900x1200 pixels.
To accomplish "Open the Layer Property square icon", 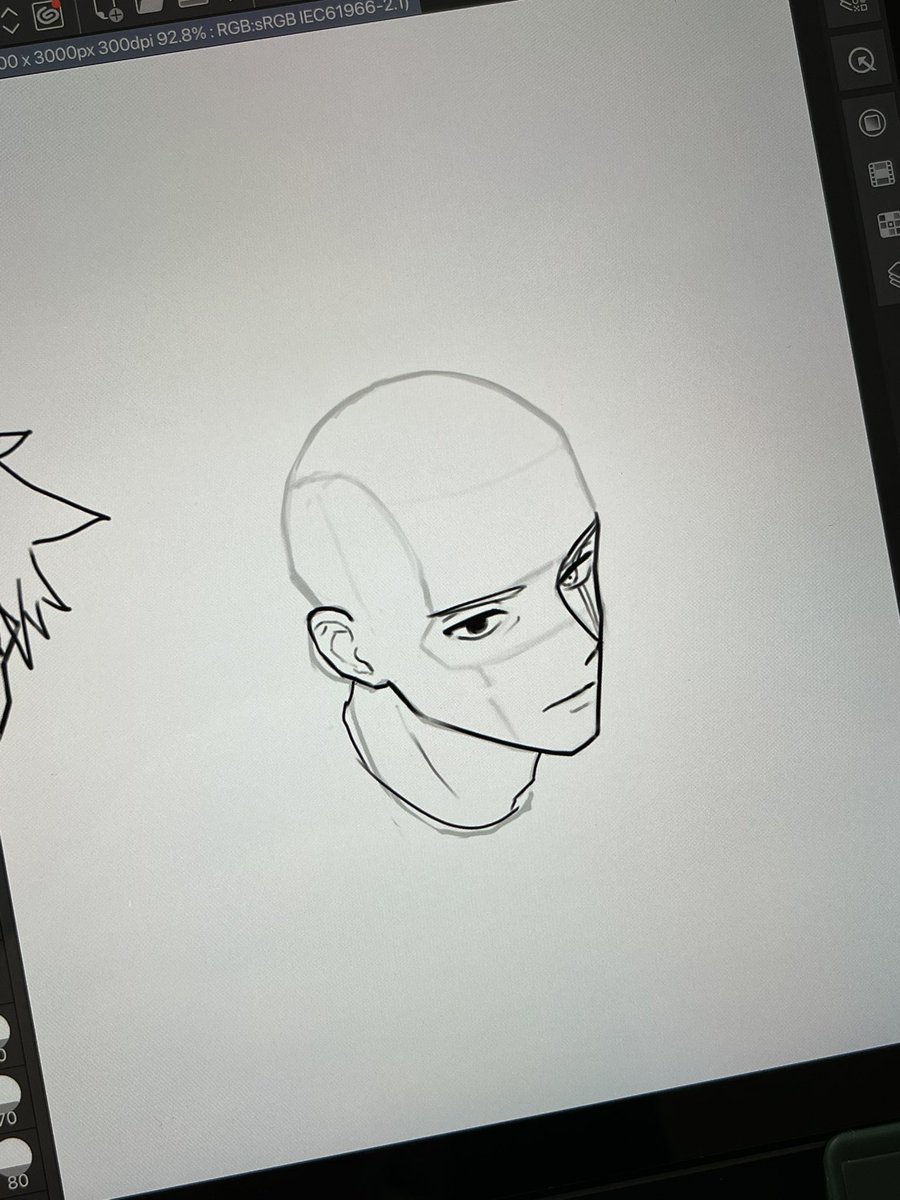I will pos(870,123).
